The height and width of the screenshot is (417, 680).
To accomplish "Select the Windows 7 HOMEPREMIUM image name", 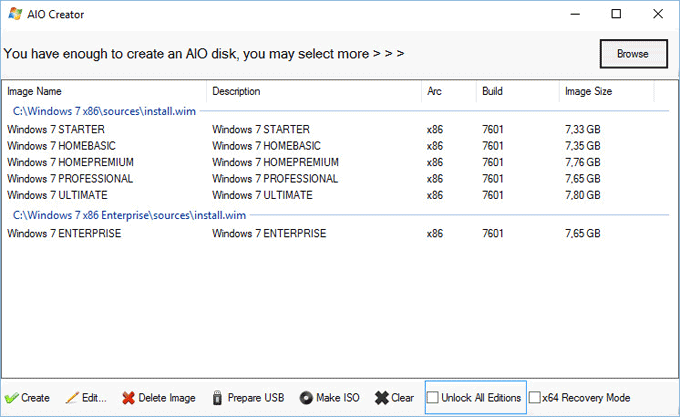I will point(70,163).
